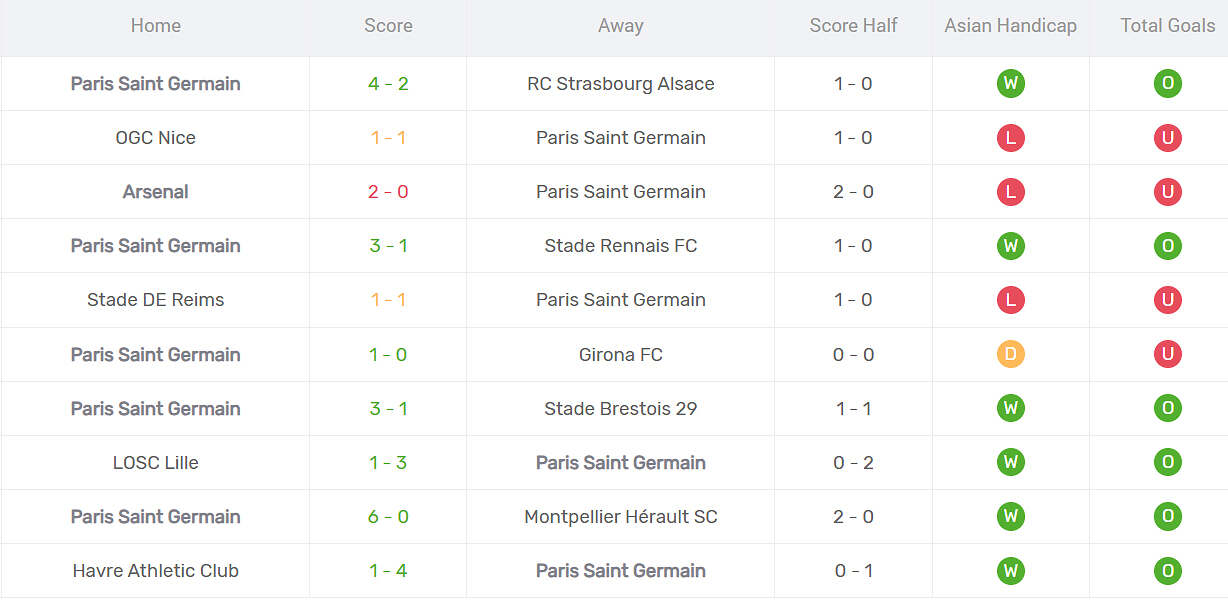This screenshot has height=601, width=1228.
Task: Click the O badge for Havre Athletic Club match
Action: [1167, 571]
